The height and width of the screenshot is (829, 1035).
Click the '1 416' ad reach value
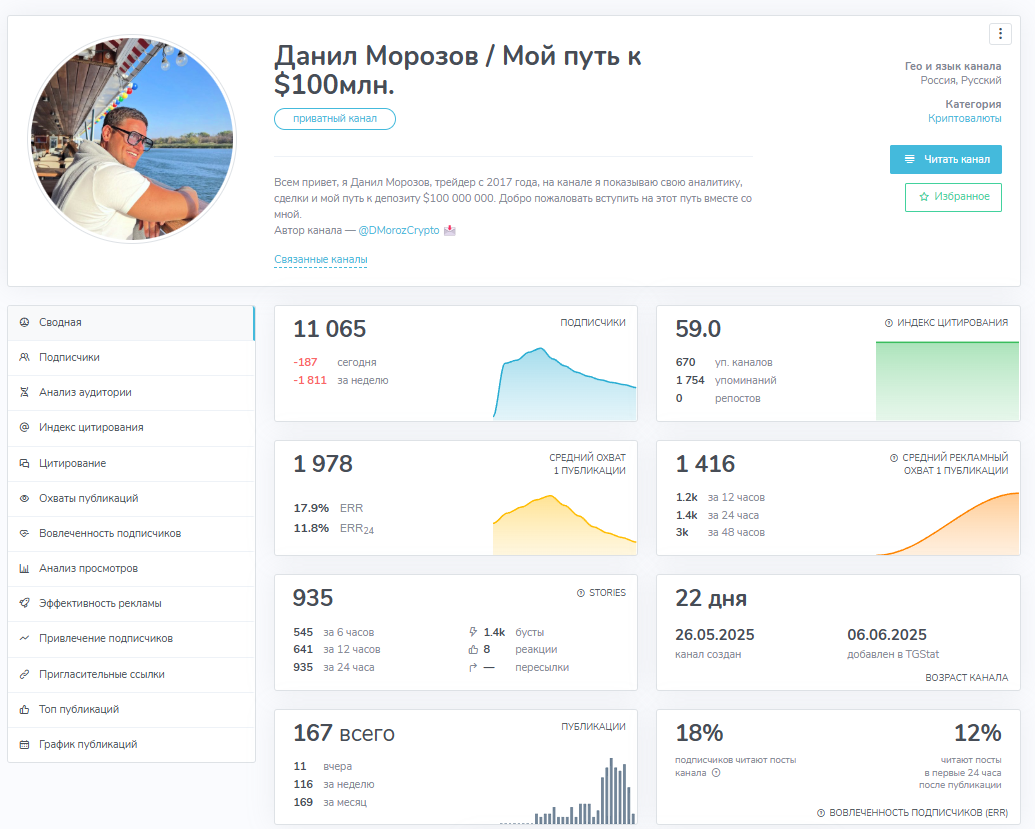pos(705,463)
